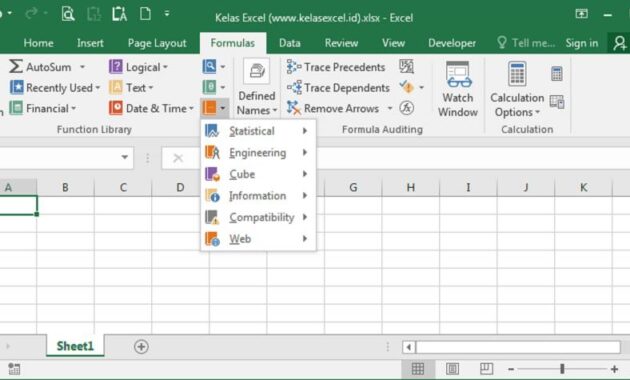This screenshot has width=630, height=380.
Task: Switch to the Data tab
Action: [290, 43]
